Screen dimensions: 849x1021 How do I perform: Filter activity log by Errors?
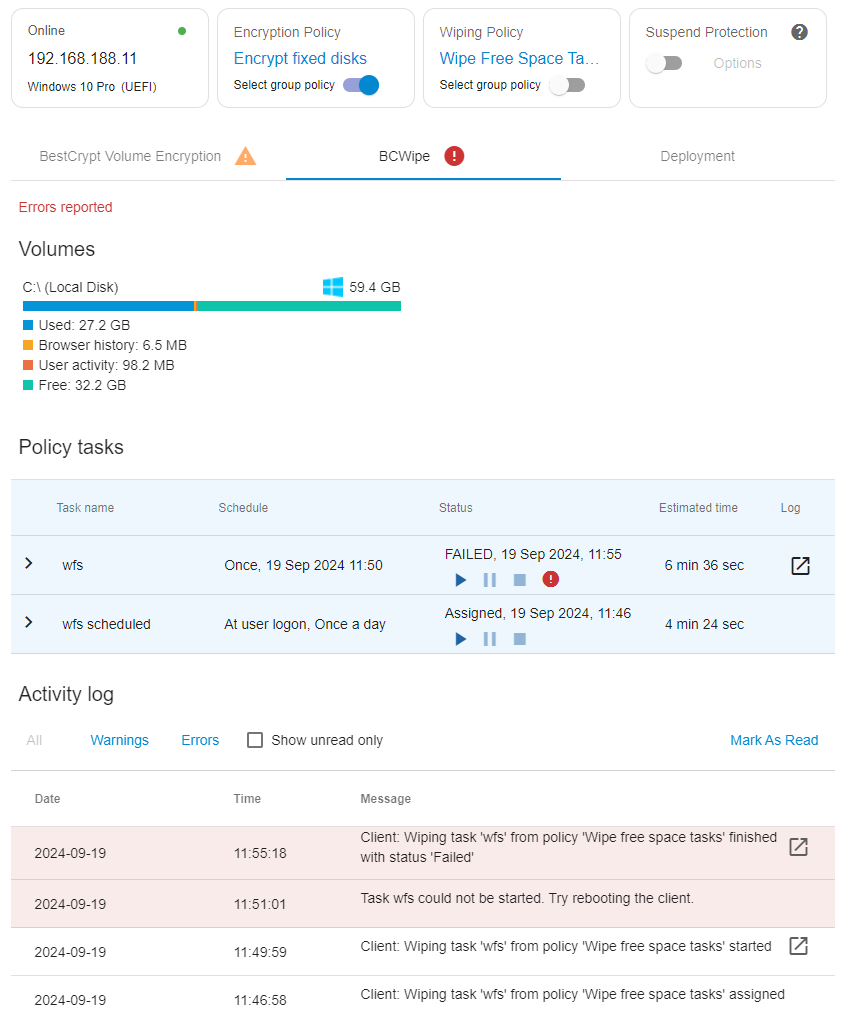click(x=200, y=740)
